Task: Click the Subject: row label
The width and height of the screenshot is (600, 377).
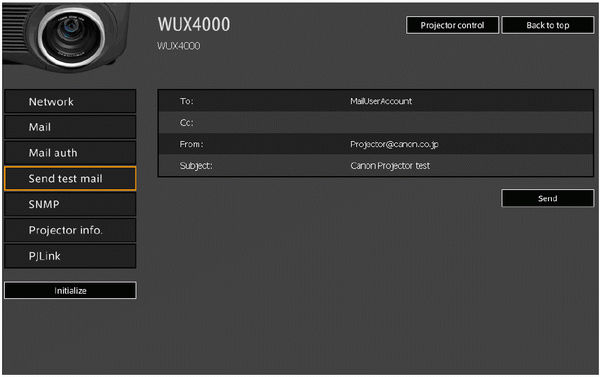Action: click(x=196, y=166)
